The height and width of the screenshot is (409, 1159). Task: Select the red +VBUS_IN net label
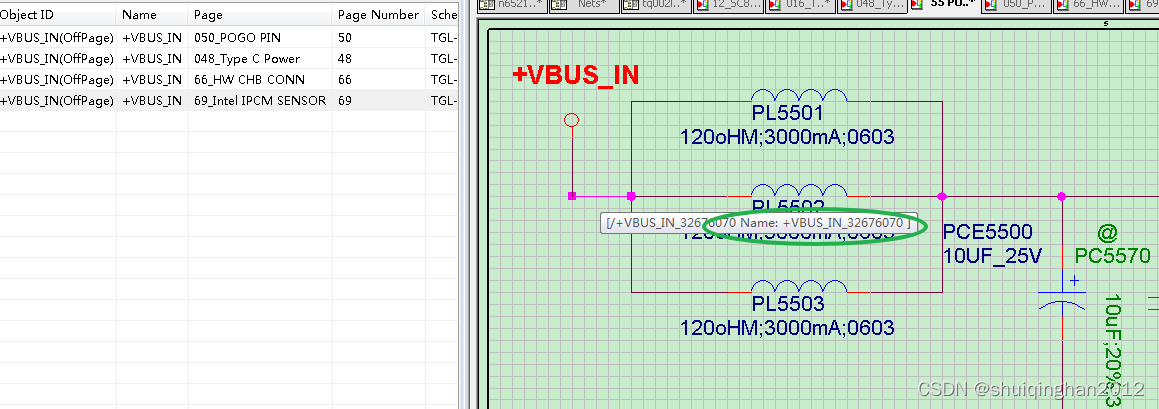pos(575,75)
